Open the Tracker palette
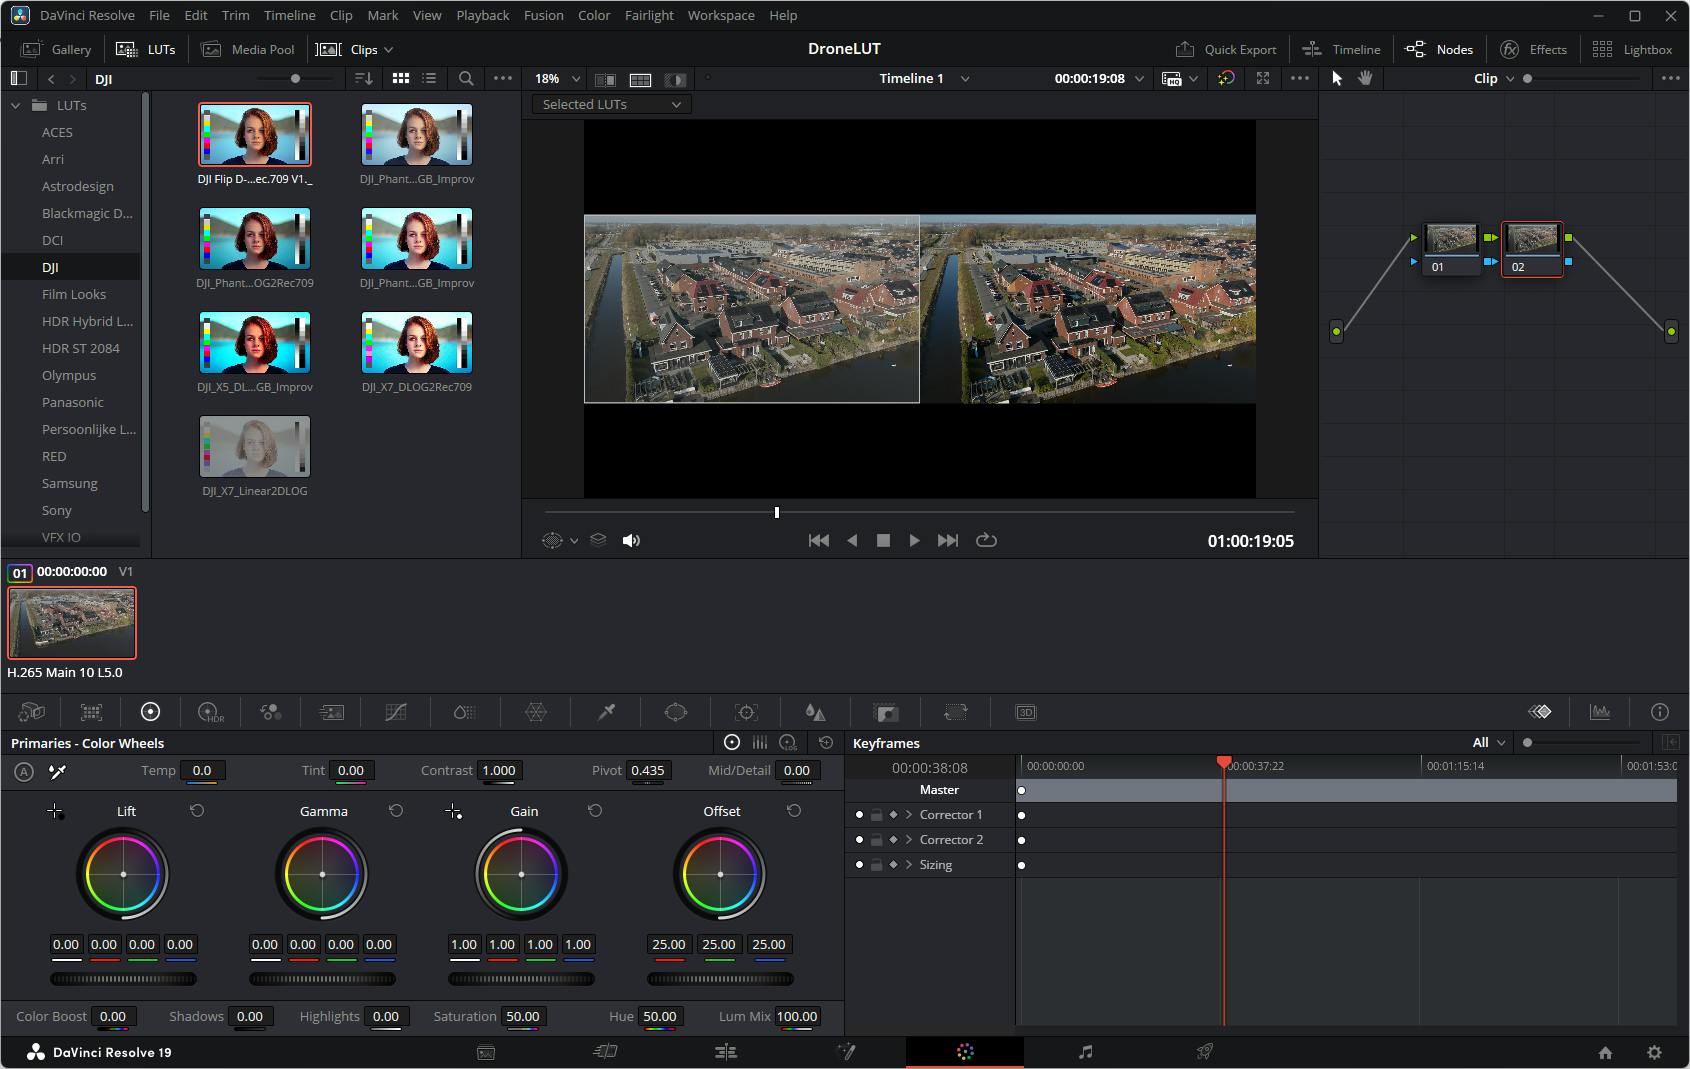The image size is (1690, 1069). pyautogui.click(x=746, y=712)
